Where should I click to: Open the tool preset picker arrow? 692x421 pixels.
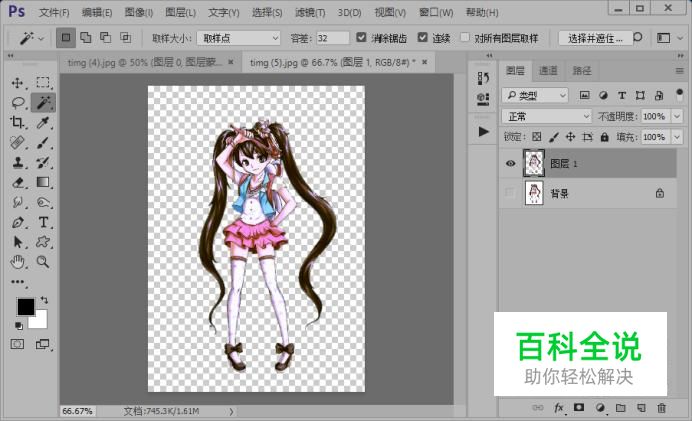click(x=41, y=39)
